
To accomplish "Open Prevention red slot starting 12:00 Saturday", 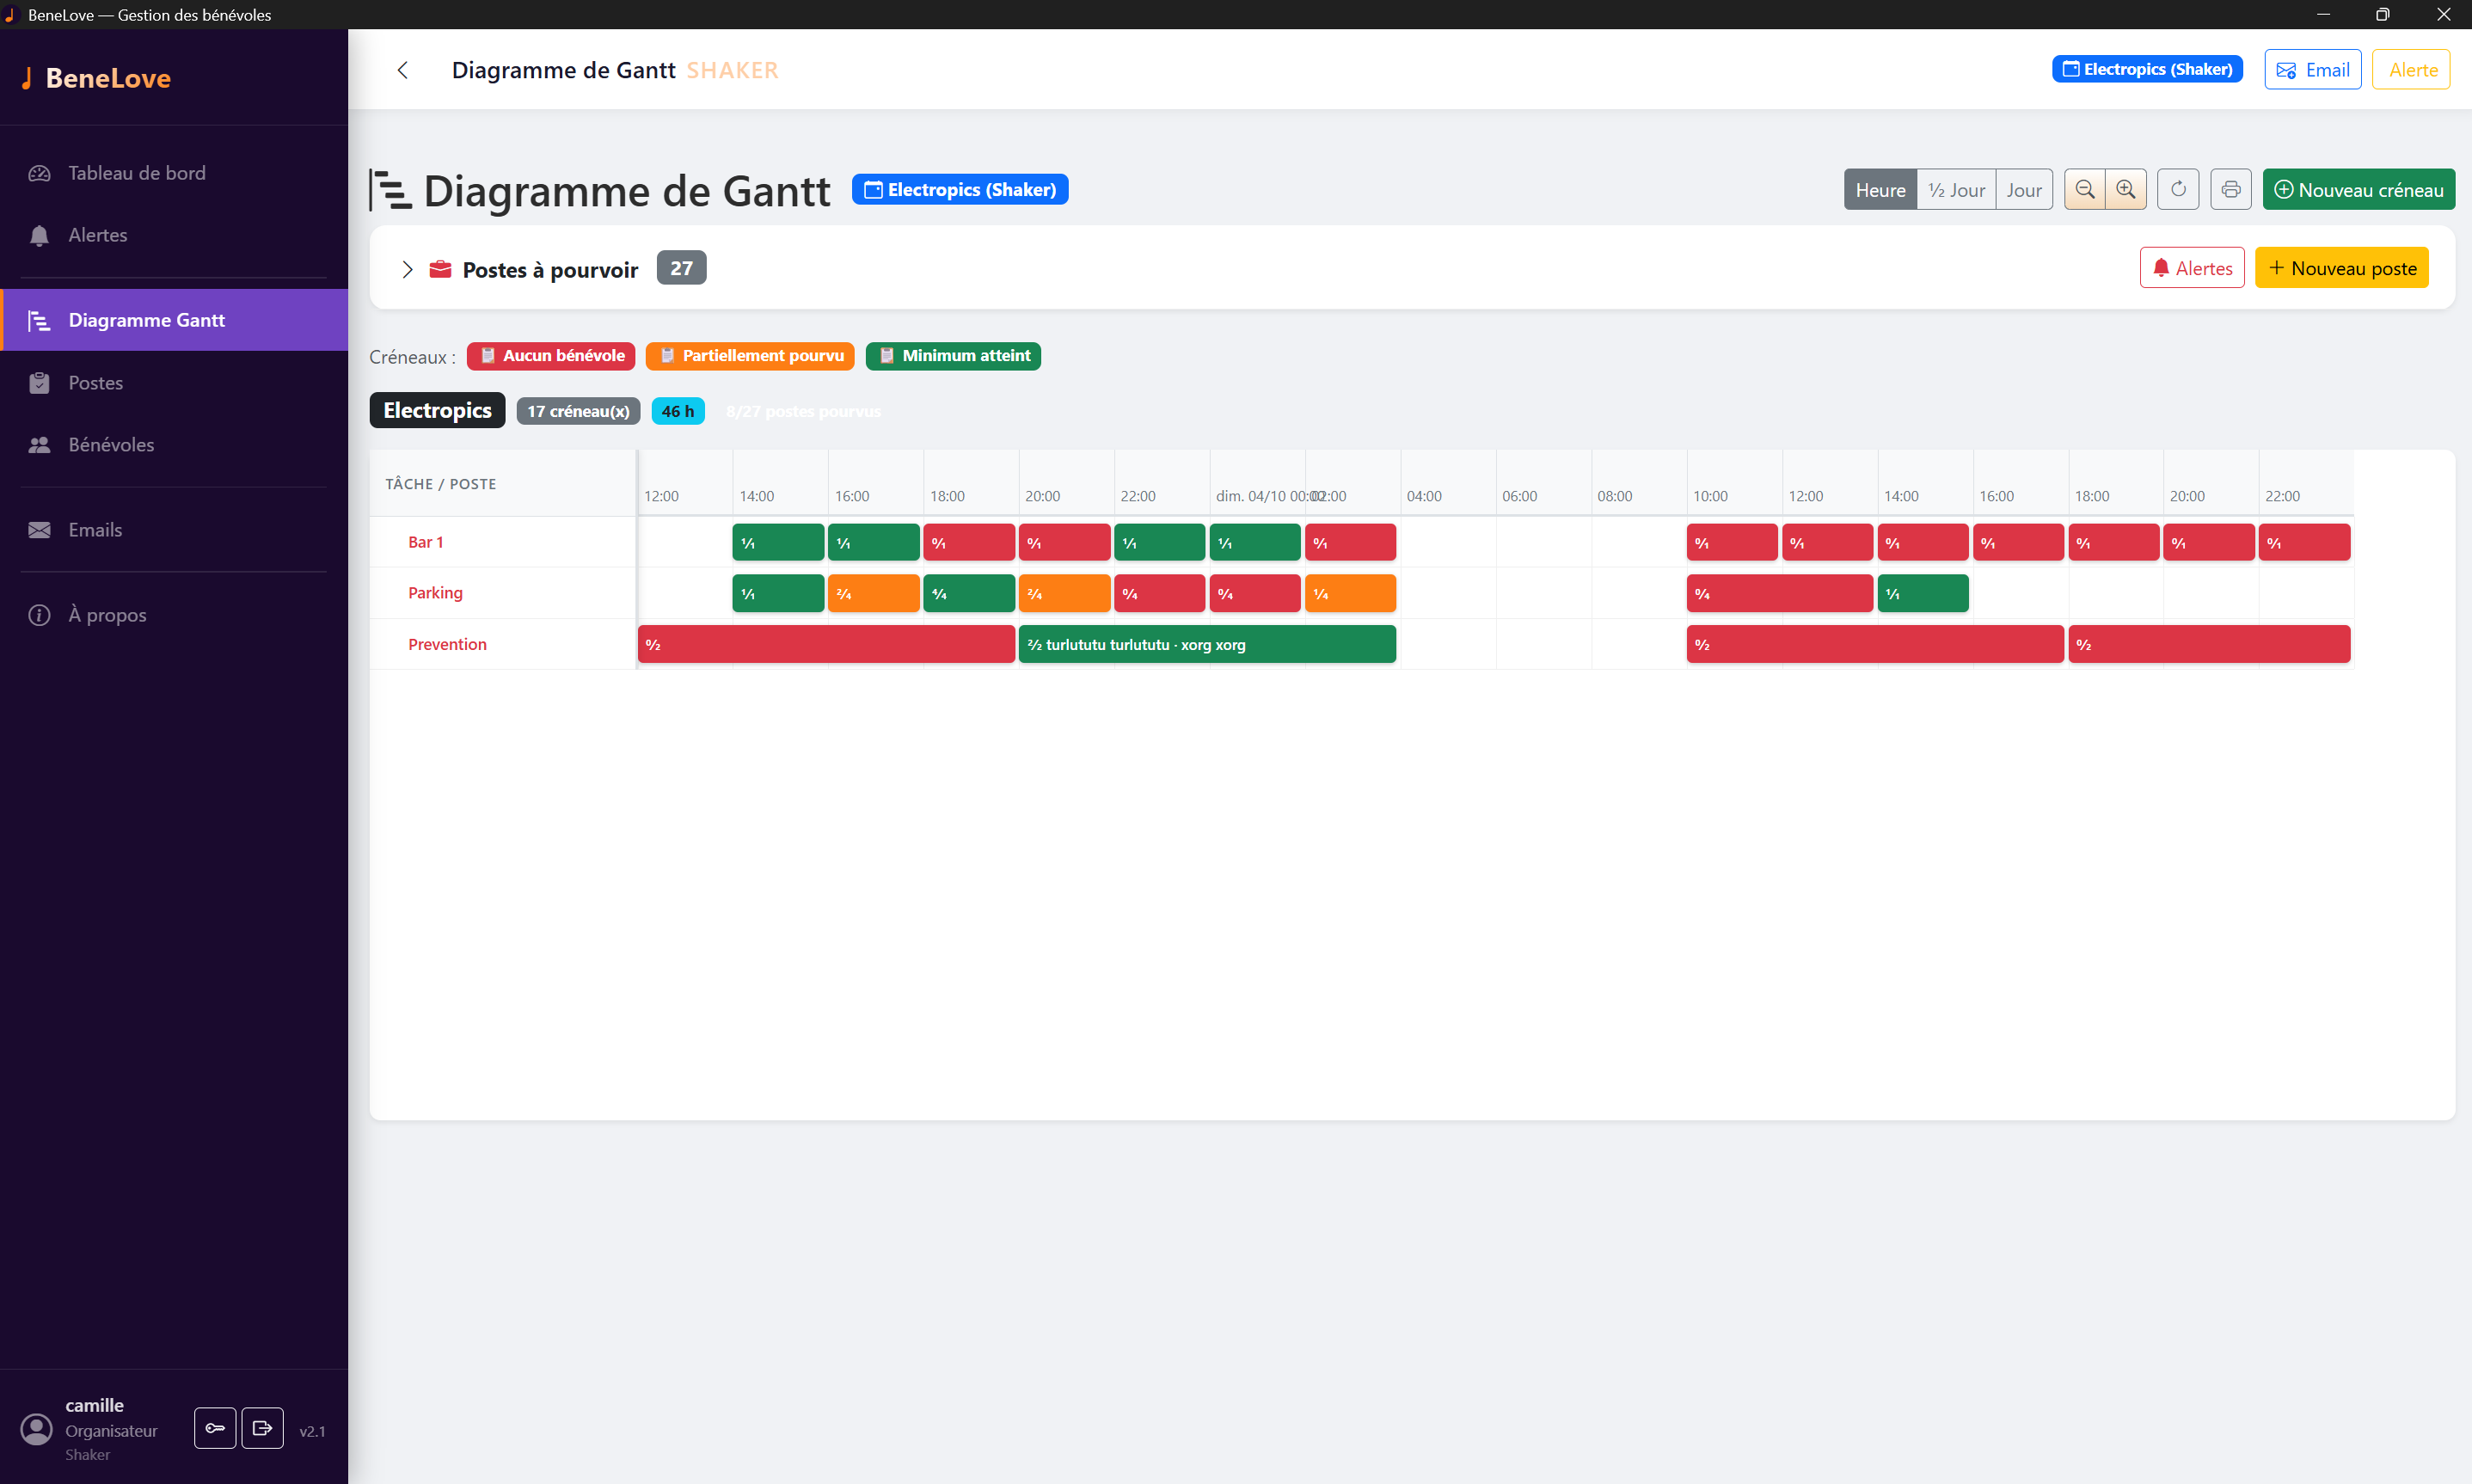I will [x=826, y=645].
